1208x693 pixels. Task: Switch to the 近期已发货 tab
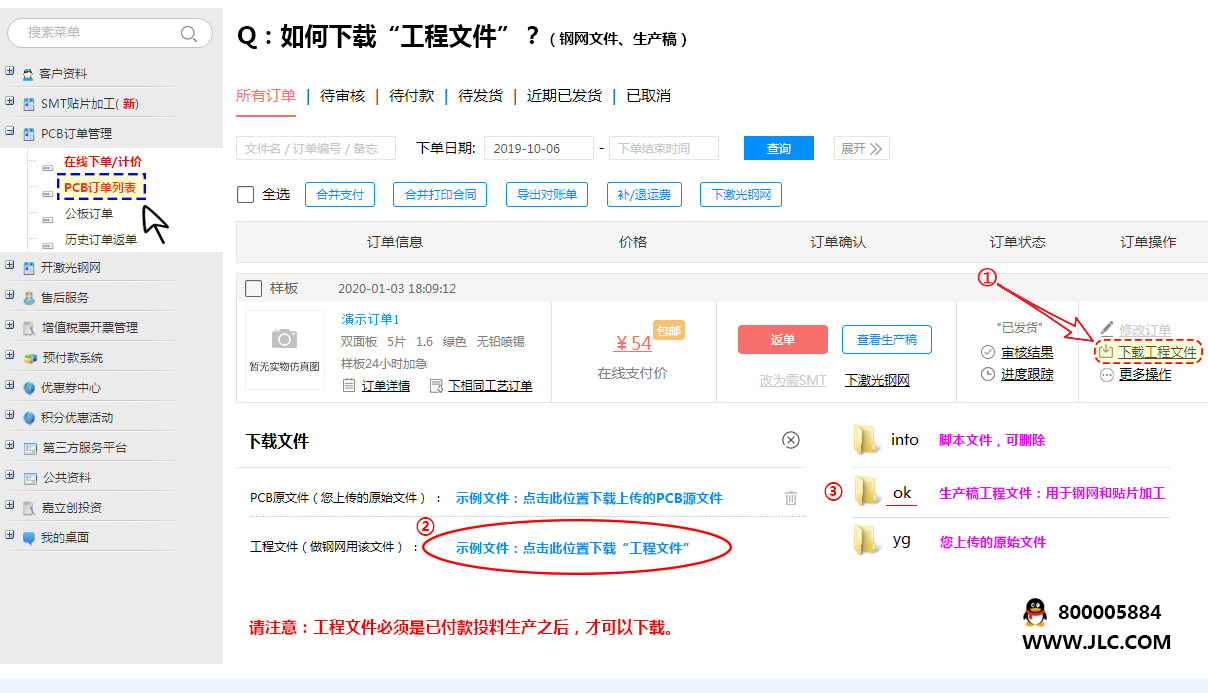(564, 96)
